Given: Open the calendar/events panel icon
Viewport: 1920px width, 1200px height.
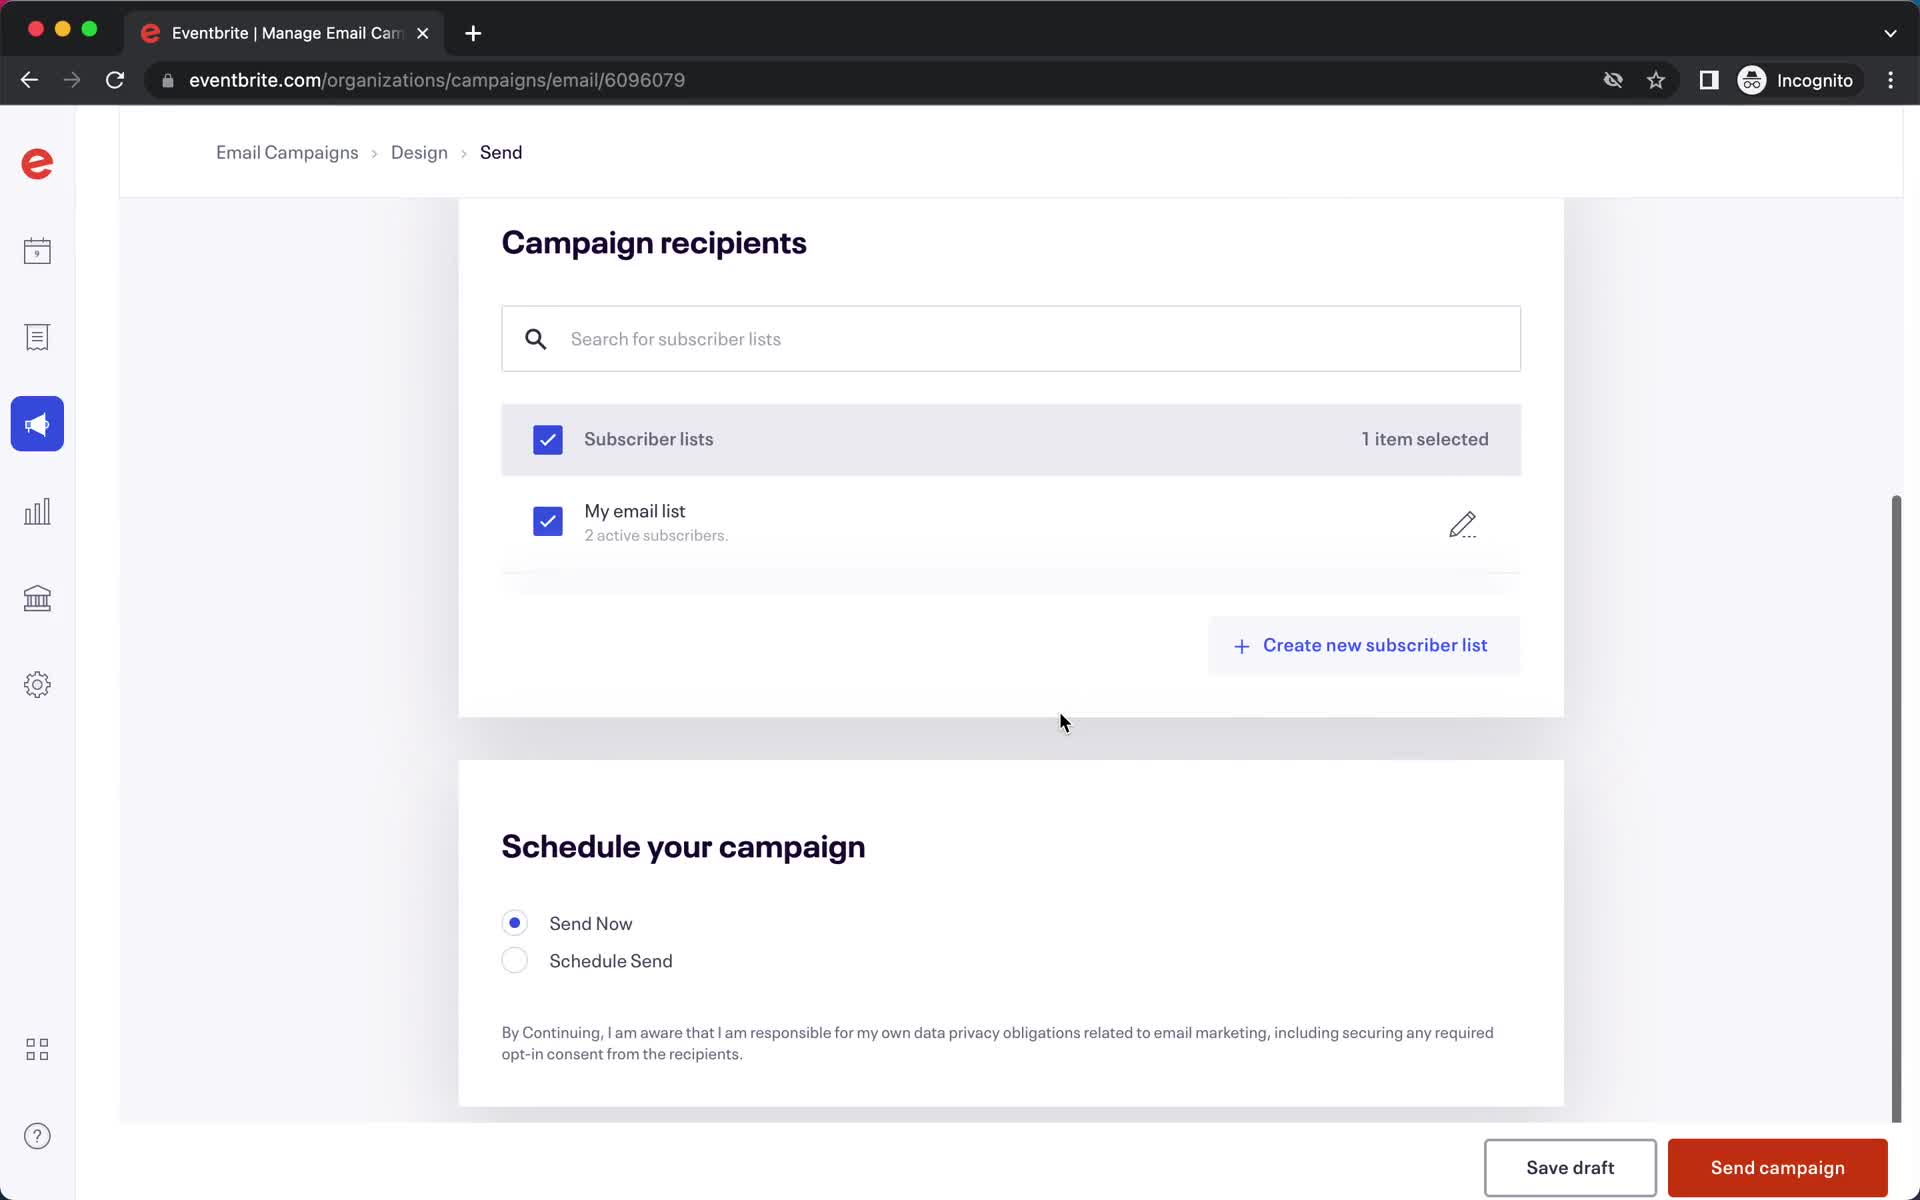Looking at the screenshot, I should (x=37, y=250).
